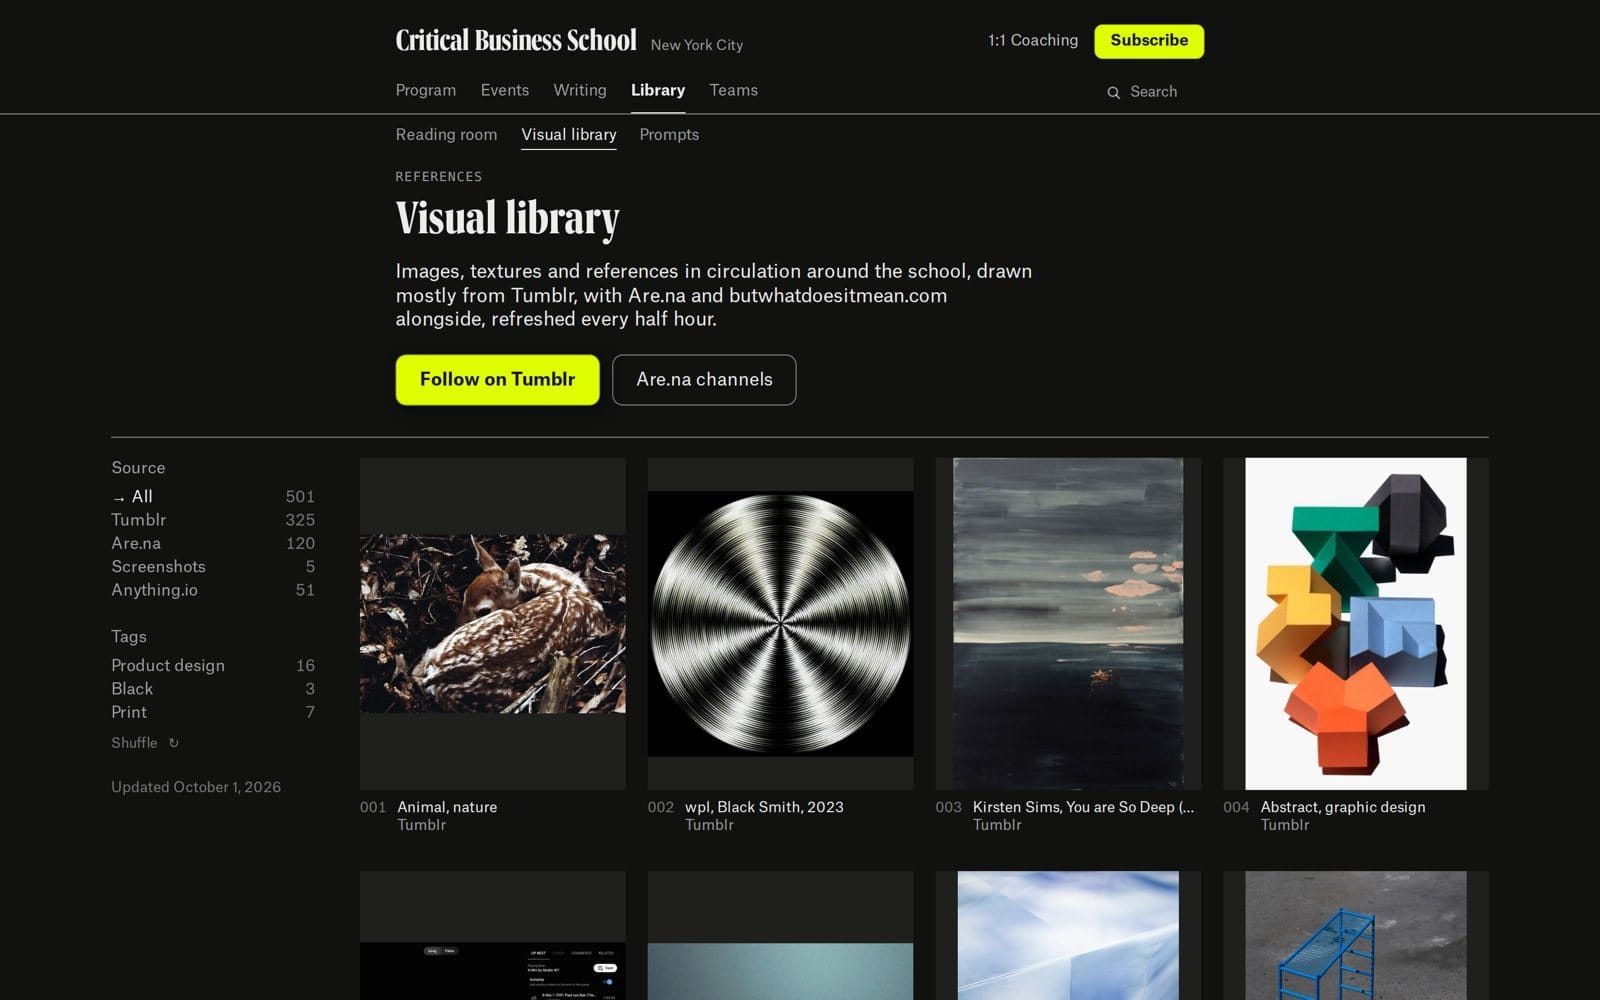Open the Teams nav item
The height and width of the screenshot is (1000, 1600).
tap(734, 90)
